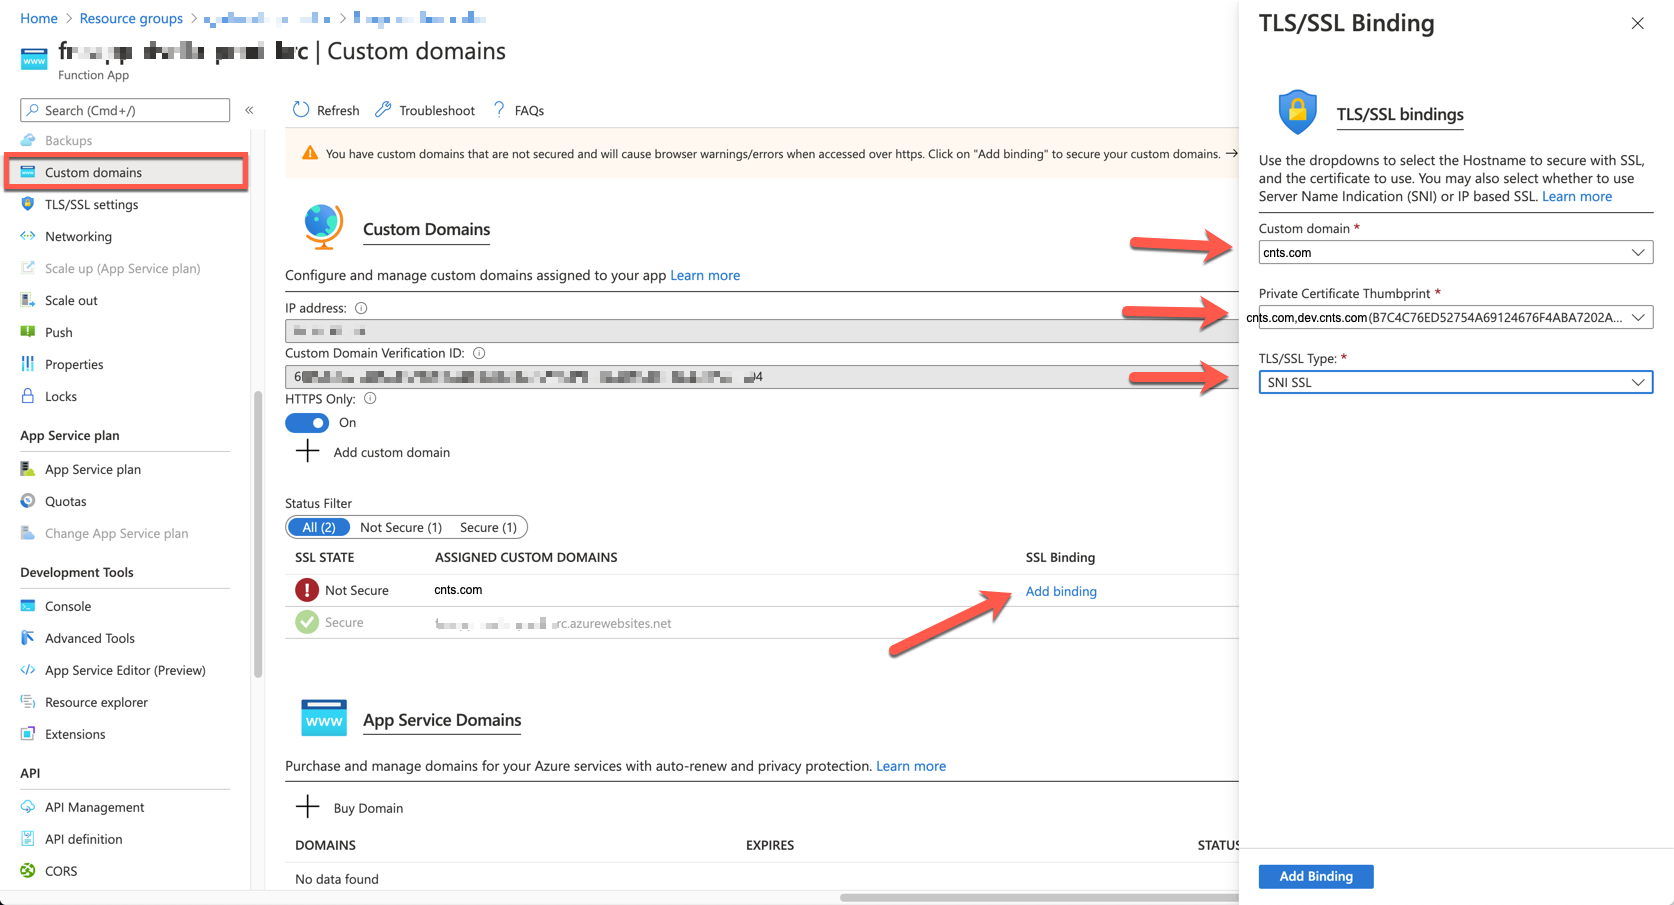Click the Quotas icon
Screen dimensions: 1674x905
[28, 501]
